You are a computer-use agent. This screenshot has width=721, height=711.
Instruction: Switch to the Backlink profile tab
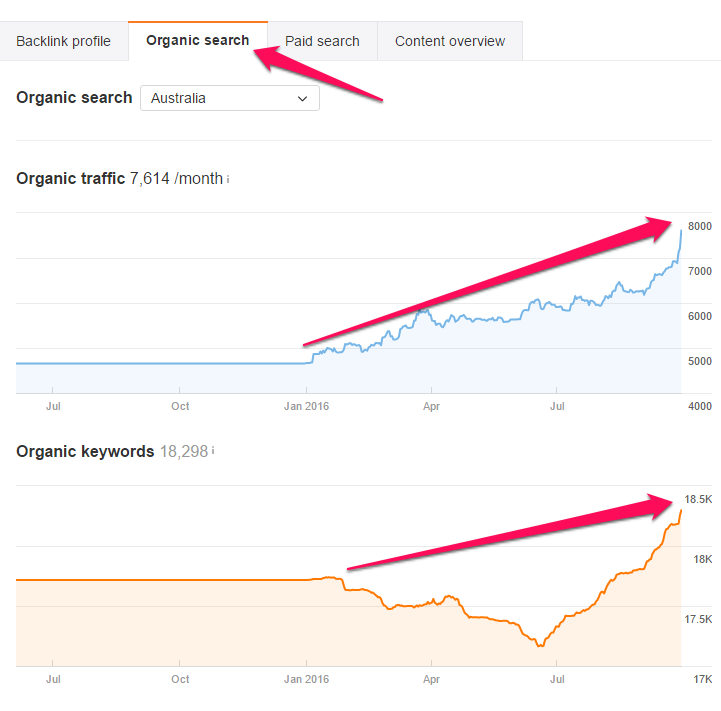pyautogui.click(x=63, y=41)
